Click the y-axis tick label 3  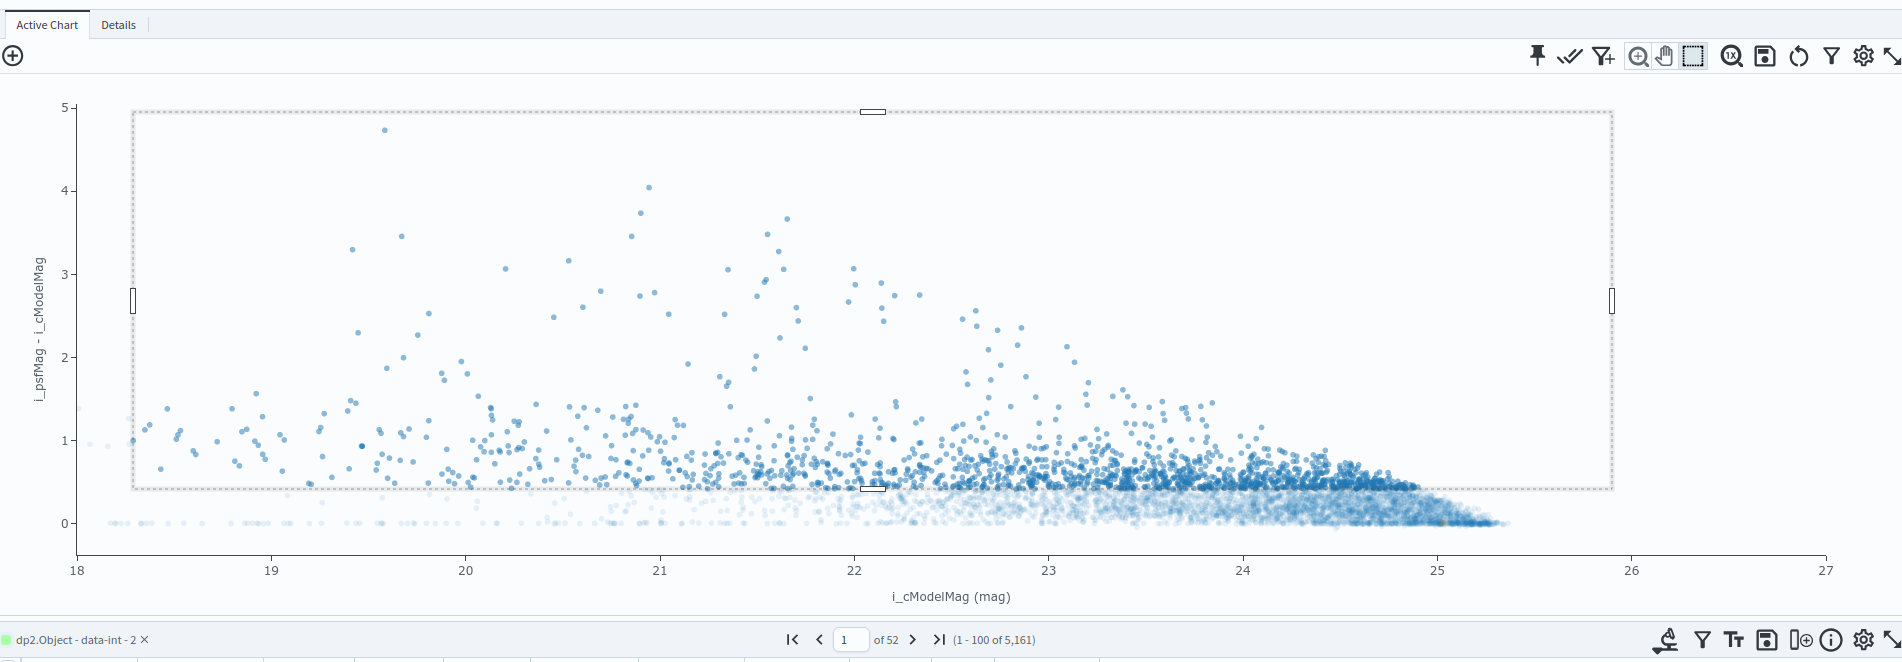tap(65, 274)
